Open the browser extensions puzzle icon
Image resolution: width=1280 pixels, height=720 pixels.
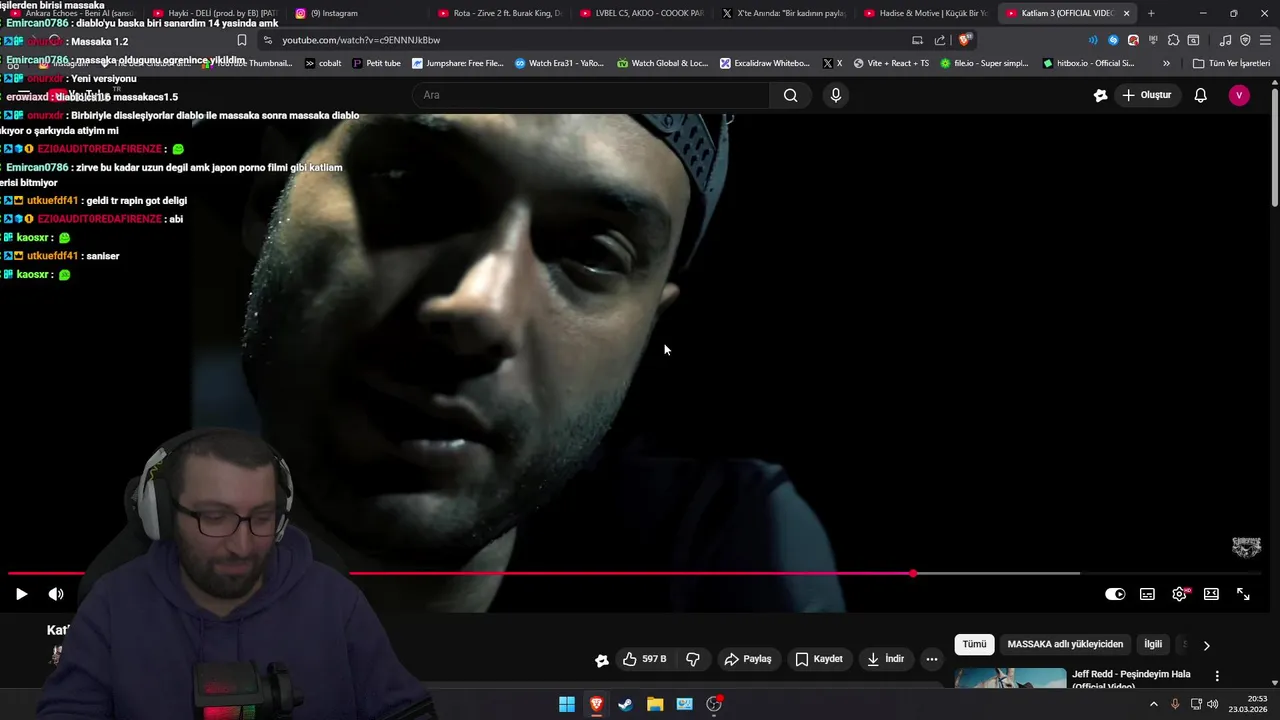pyautogui.click(x=1173, y=40)
